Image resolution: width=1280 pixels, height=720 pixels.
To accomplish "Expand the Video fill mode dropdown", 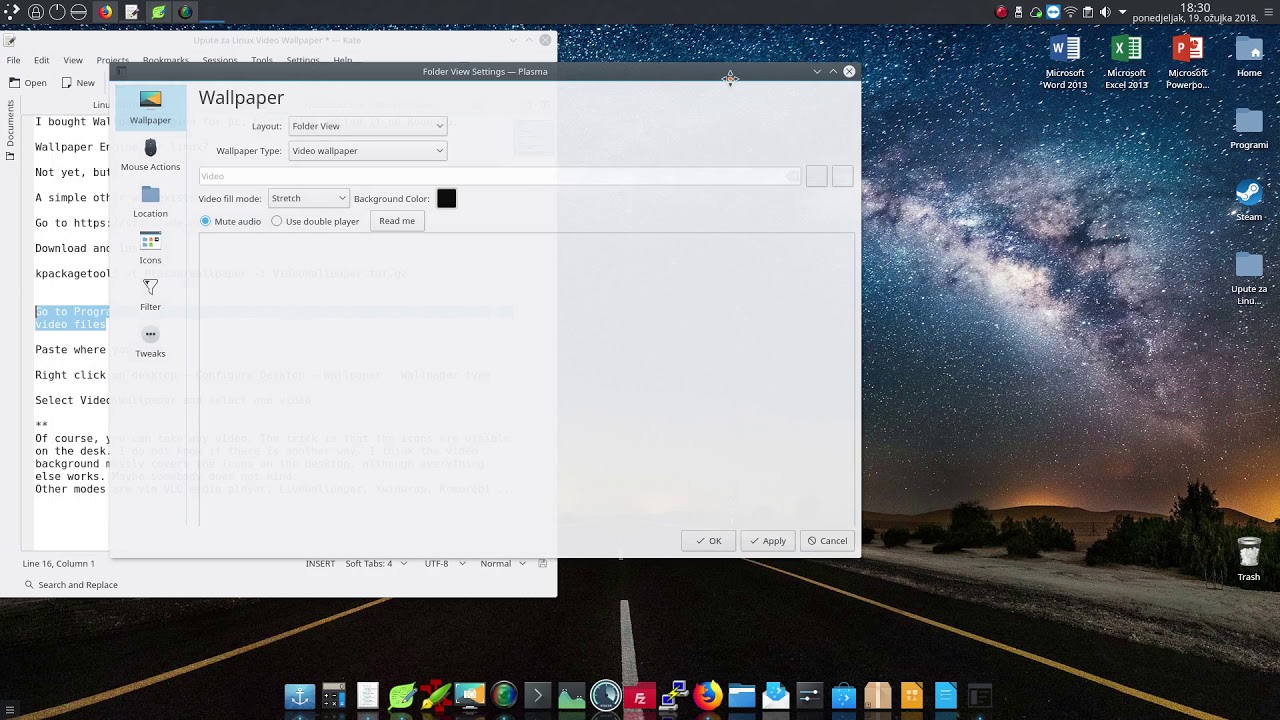I will click(308, 198).
